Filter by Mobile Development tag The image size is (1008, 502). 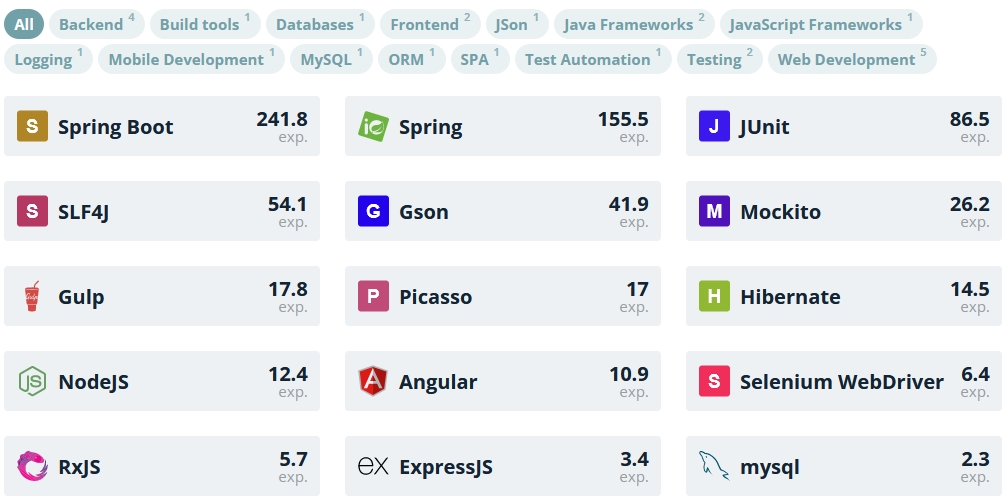(191, 59)
